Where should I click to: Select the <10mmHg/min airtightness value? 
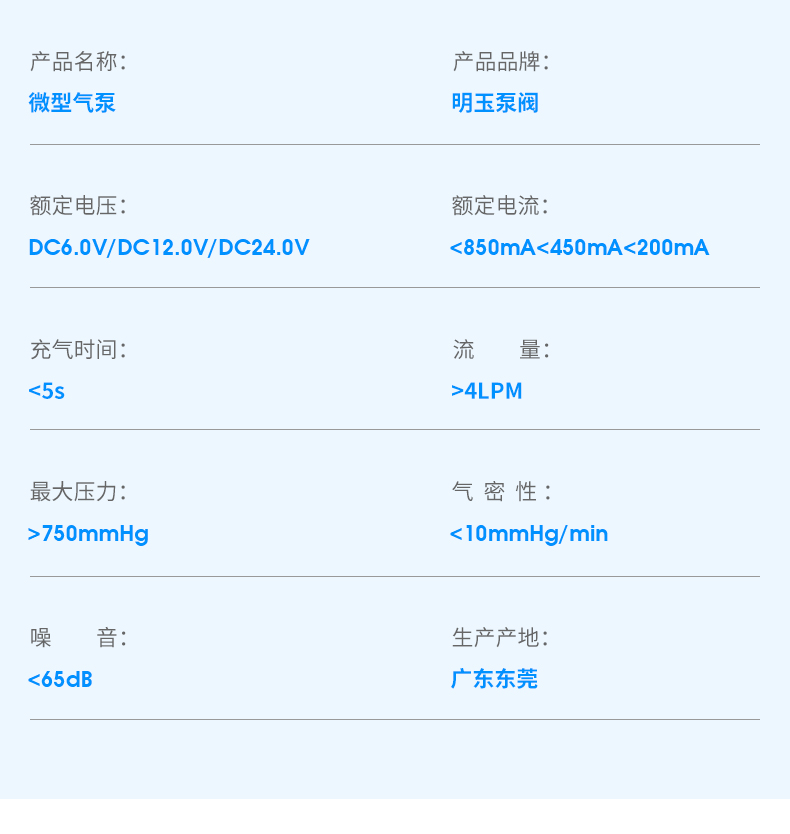pos(529,534)
